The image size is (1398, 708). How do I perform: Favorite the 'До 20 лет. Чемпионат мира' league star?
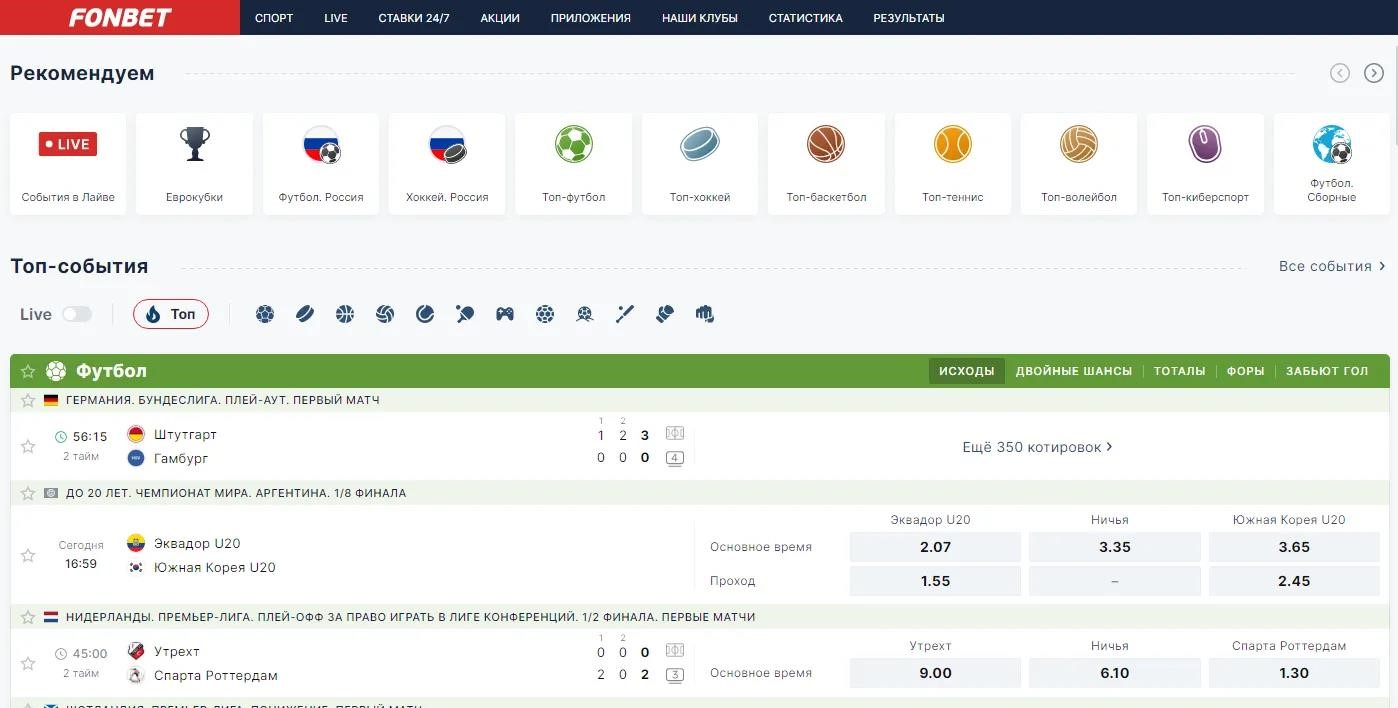coord(28,493)
